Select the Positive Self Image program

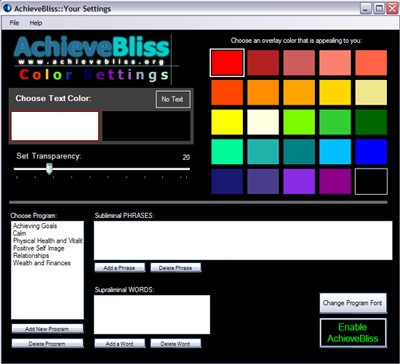[x=38, y=248]
